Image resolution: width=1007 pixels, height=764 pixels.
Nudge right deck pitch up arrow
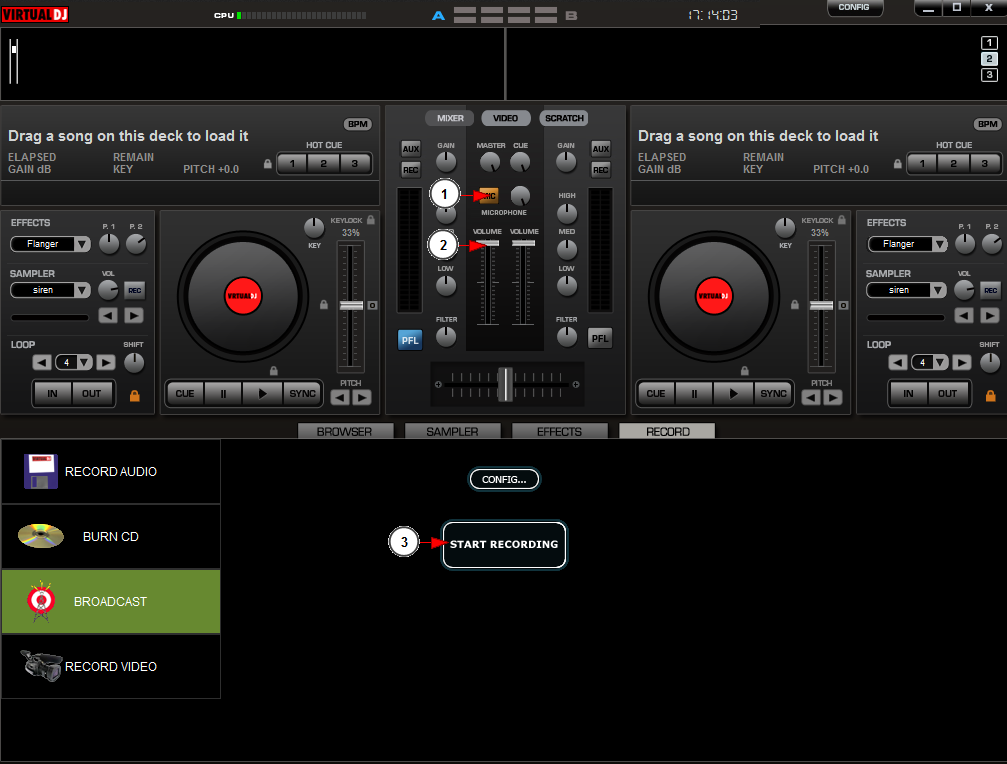pos(833,398)
